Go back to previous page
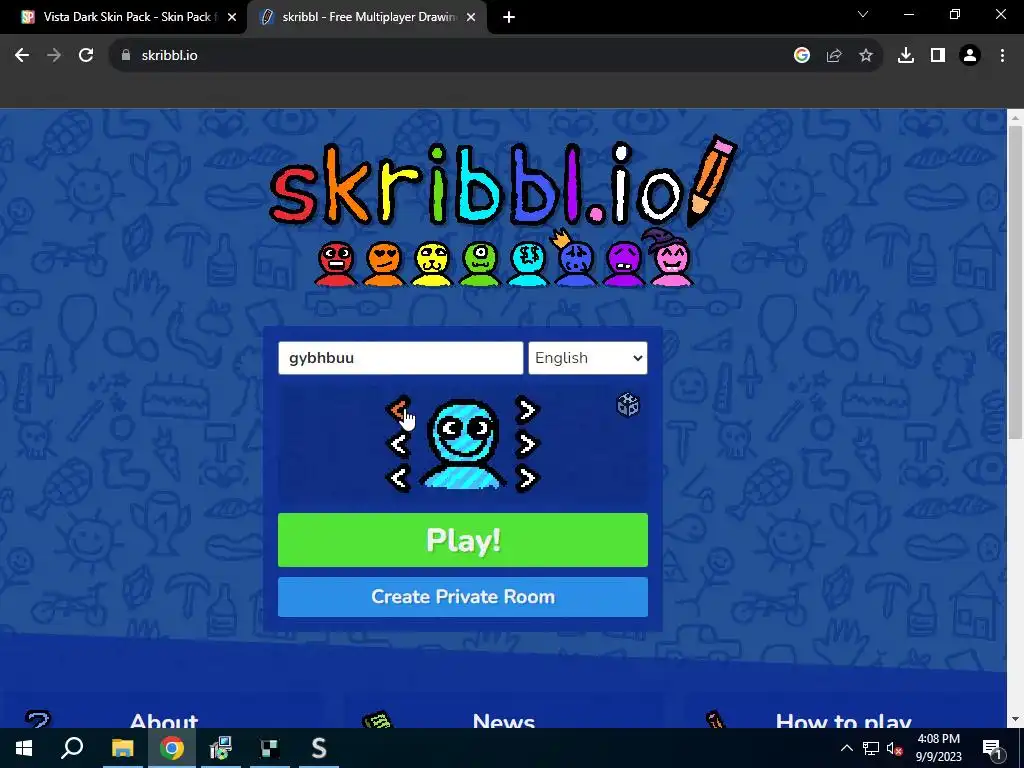Viewport: 1024px width, 768px height. pyautogui.click(x=22, y=56)
